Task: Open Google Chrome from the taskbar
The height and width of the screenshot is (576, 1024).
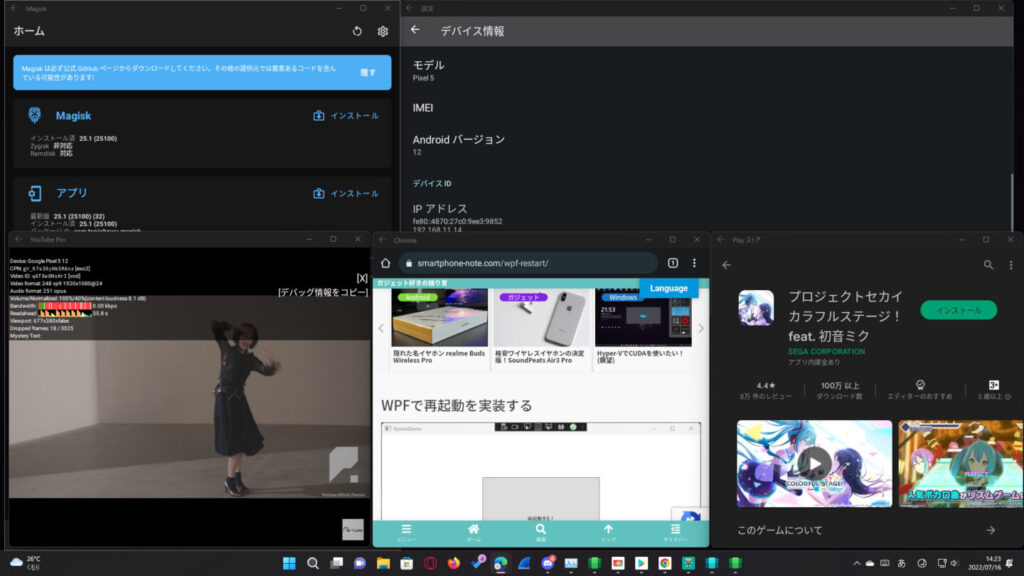Action: (x=665, y=563)
